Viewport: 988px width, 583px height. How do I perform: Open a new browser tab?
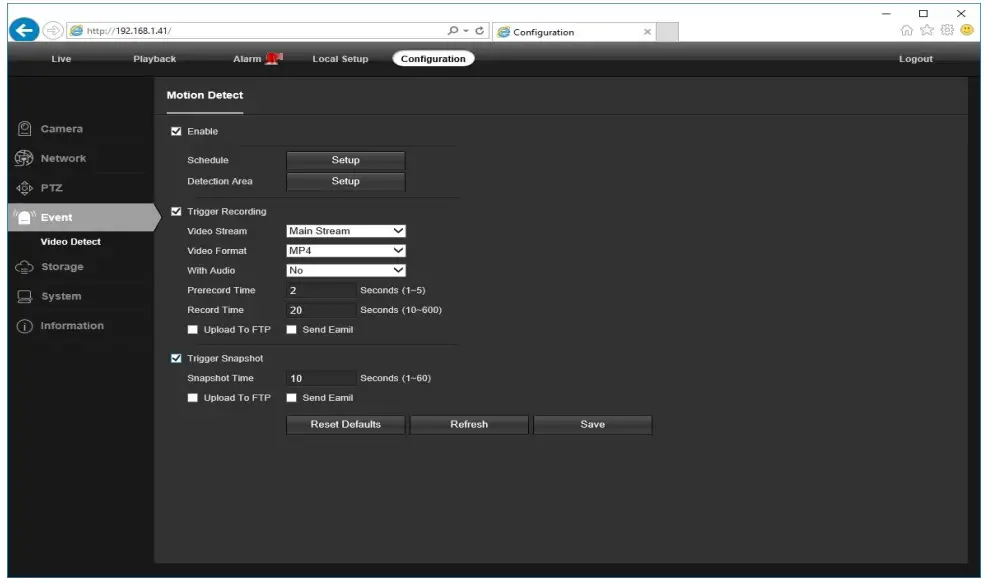667,32
